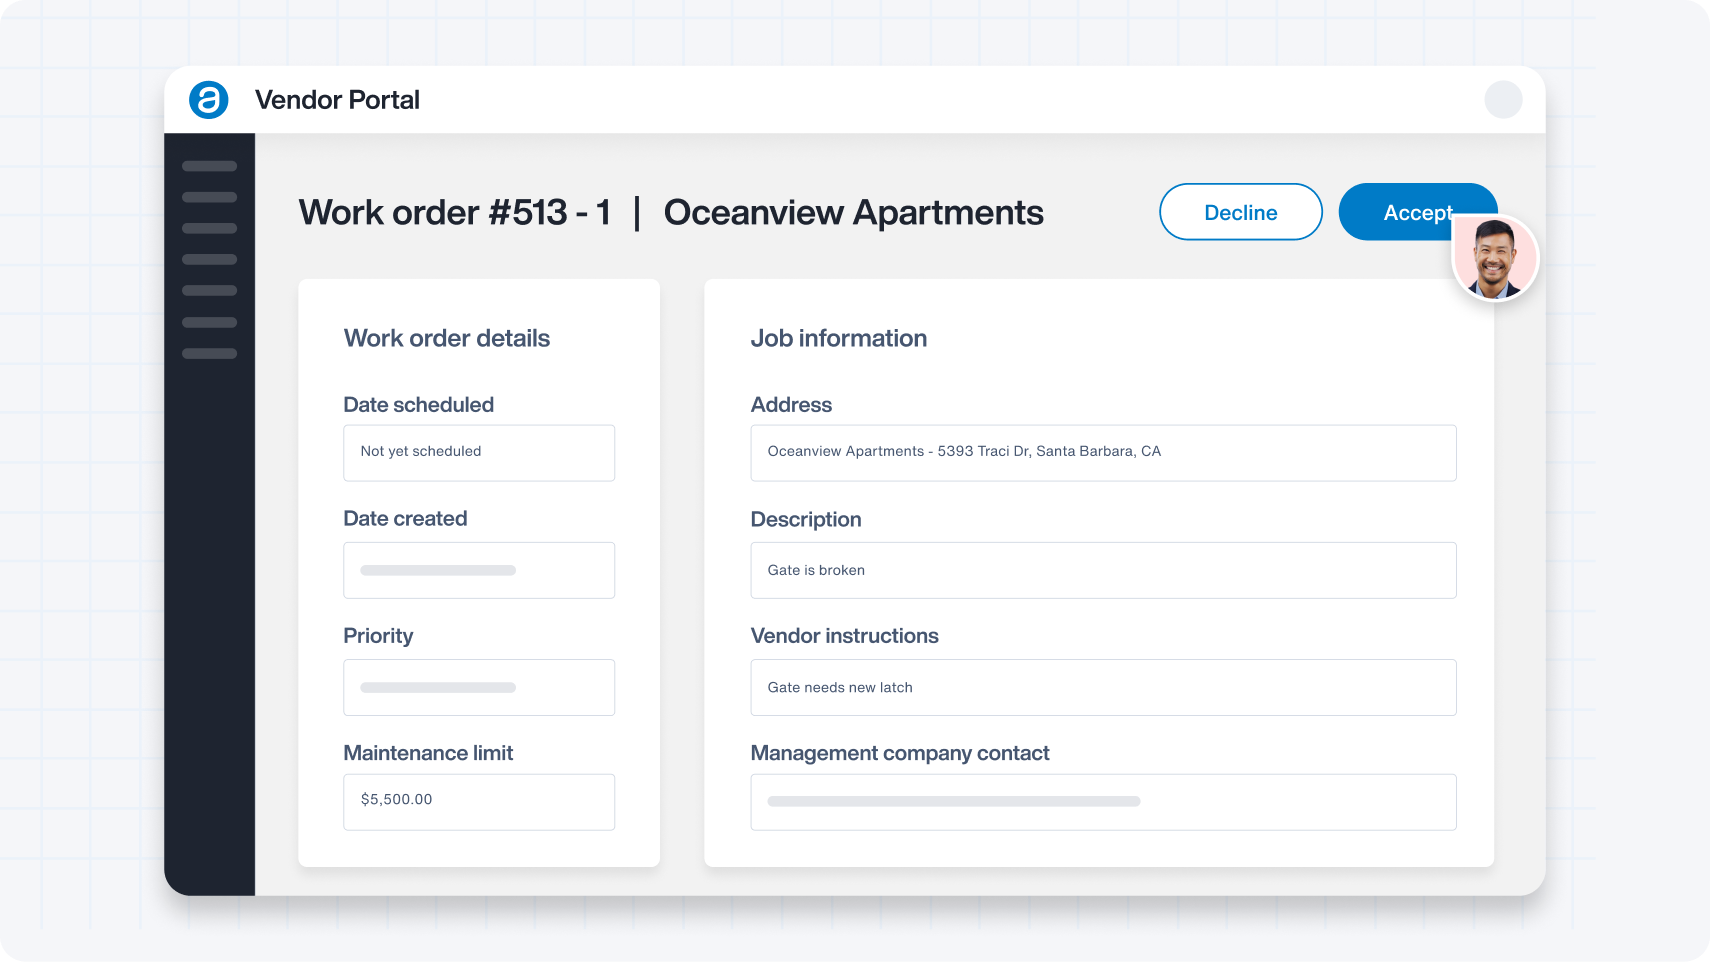
Task: Click the Priority field
Action: [x=479, y=687]
